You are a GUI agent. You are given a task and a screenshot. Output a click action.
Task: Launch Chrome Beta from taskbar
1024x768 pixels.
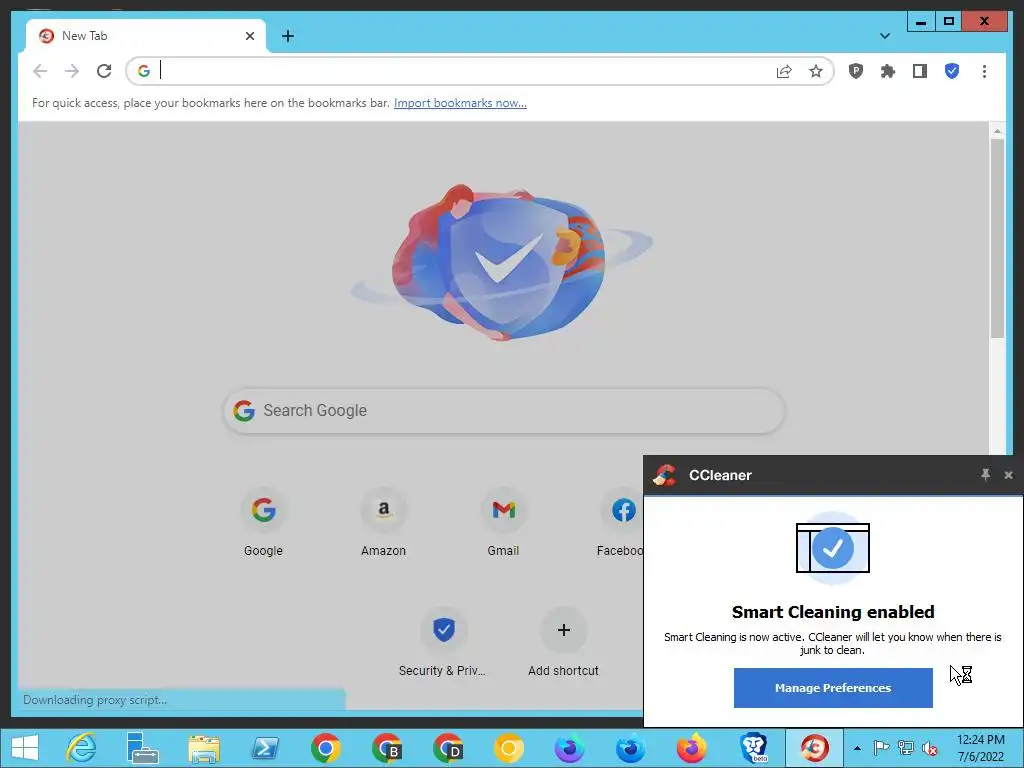(x=387, y=748)
